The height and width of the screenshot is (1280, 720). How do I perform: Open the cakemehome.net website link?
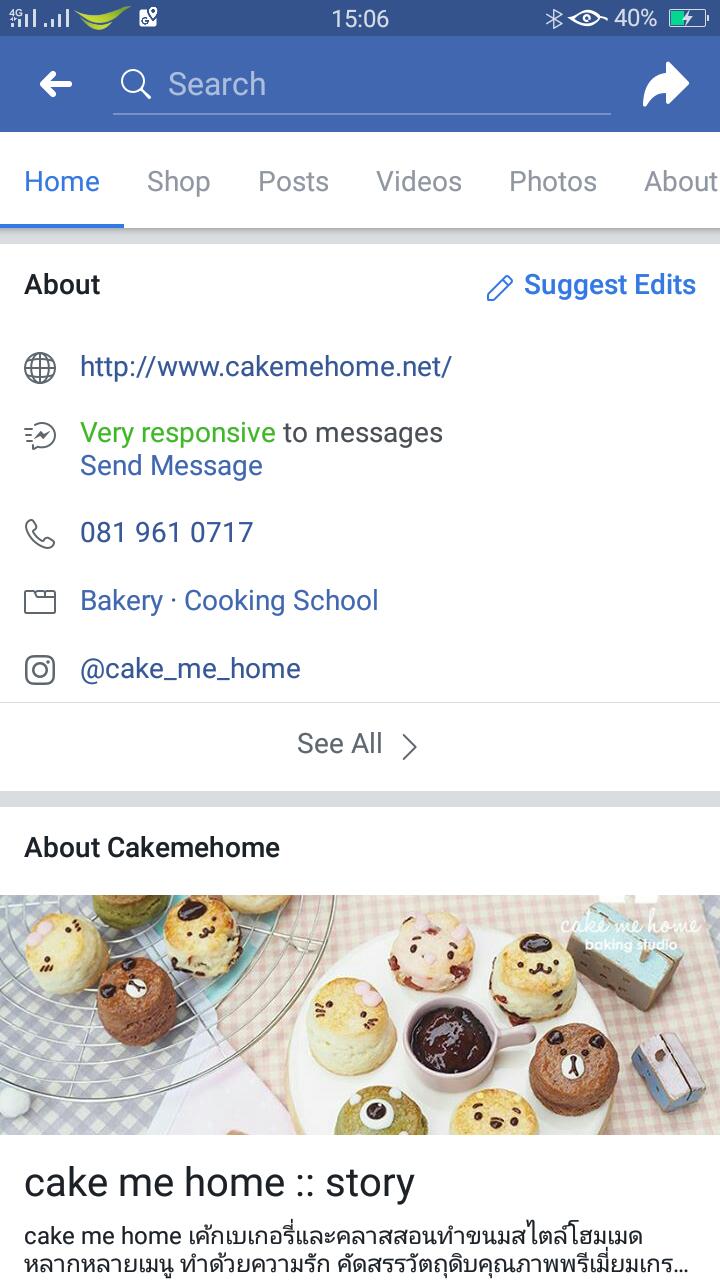266,367
